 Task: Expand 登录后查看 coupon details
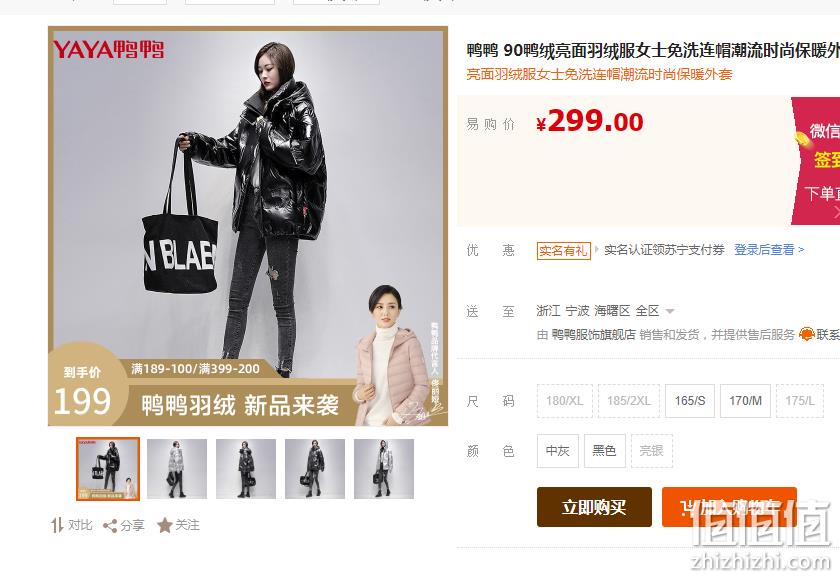click(x=769, y=250)
